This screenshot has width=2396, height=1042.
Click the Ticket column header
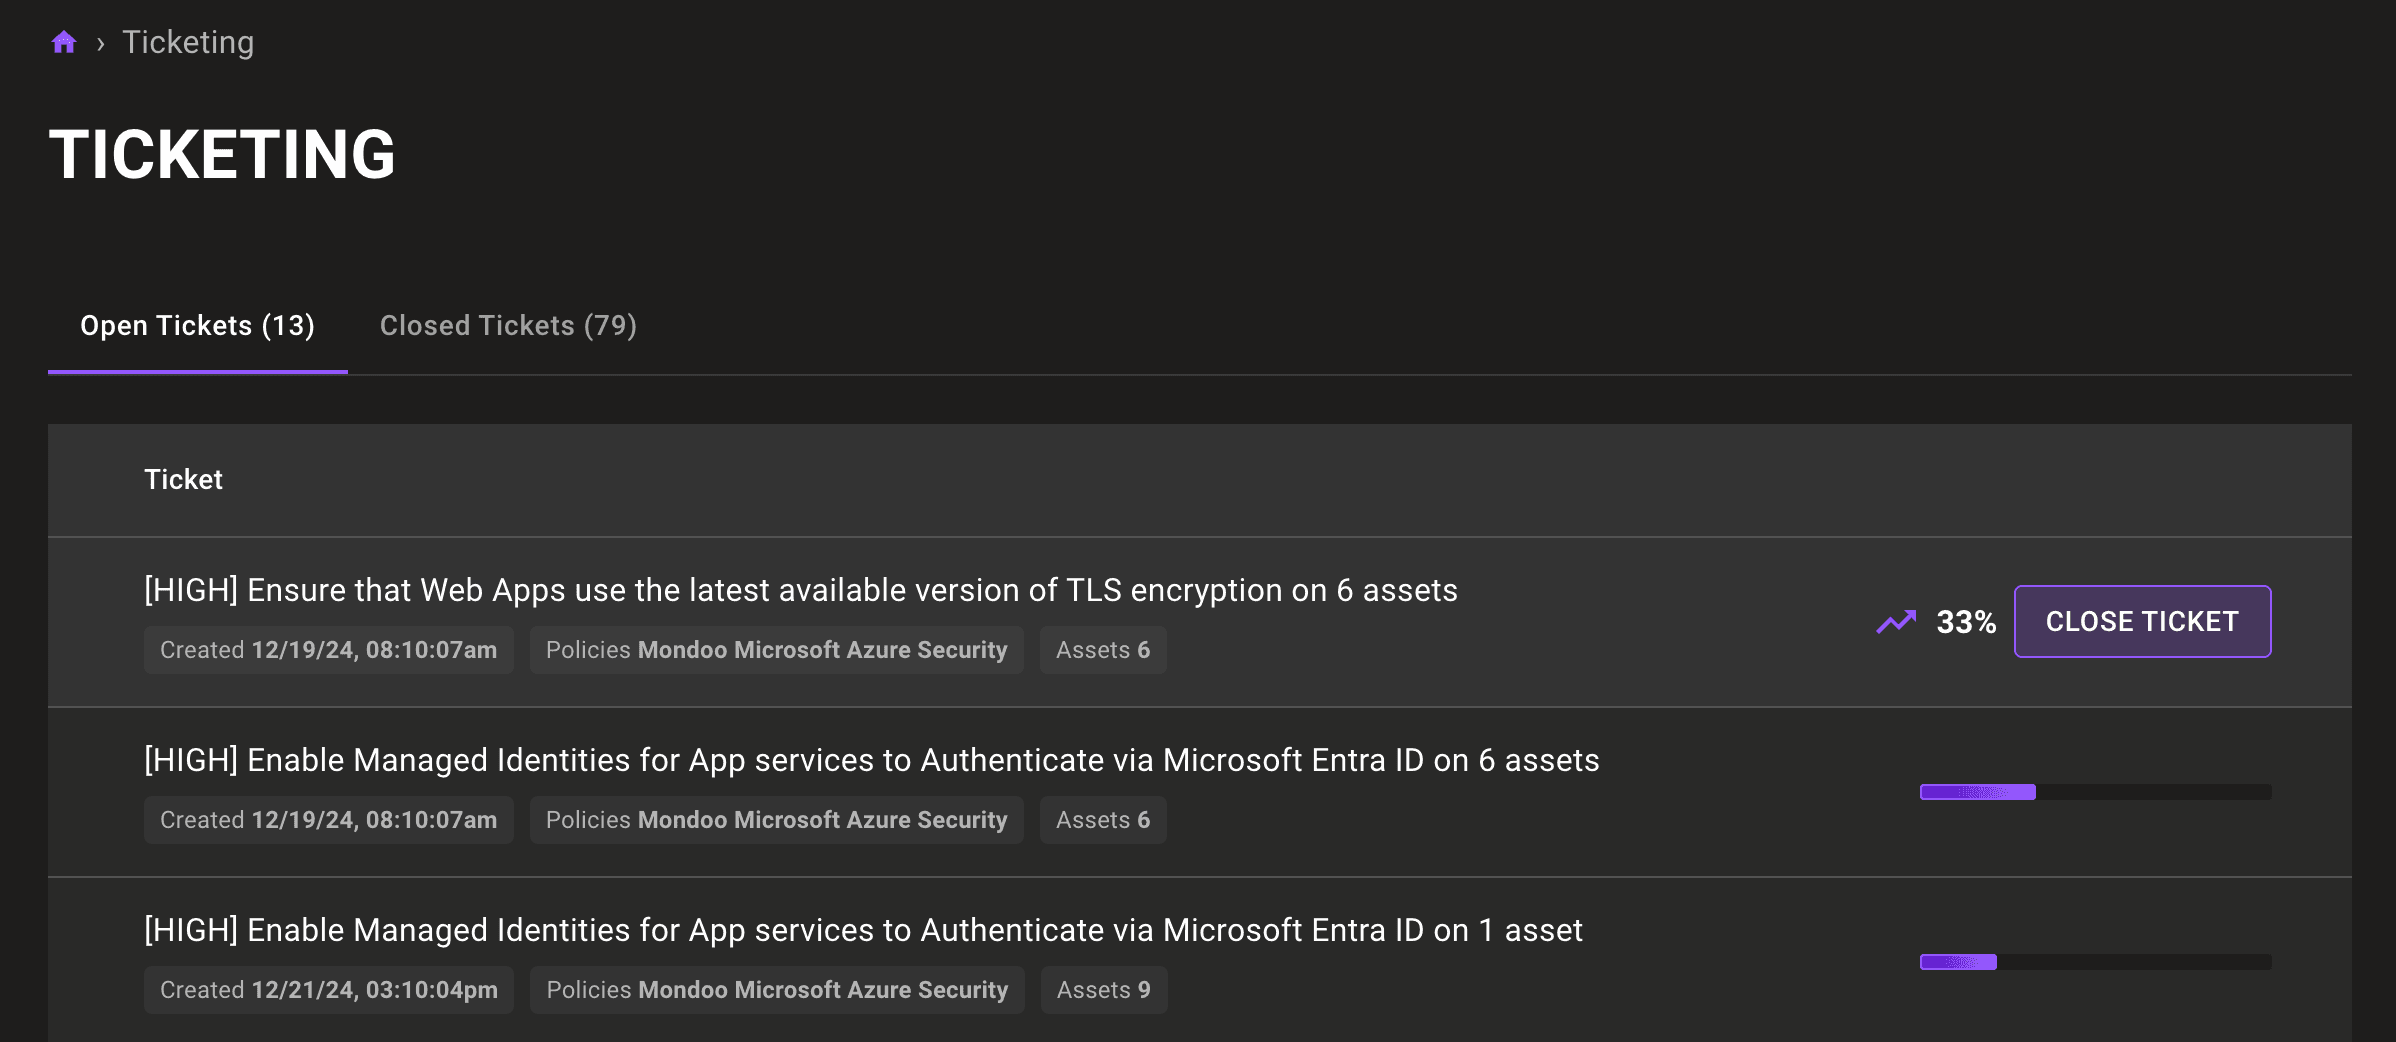click(183, 480)
